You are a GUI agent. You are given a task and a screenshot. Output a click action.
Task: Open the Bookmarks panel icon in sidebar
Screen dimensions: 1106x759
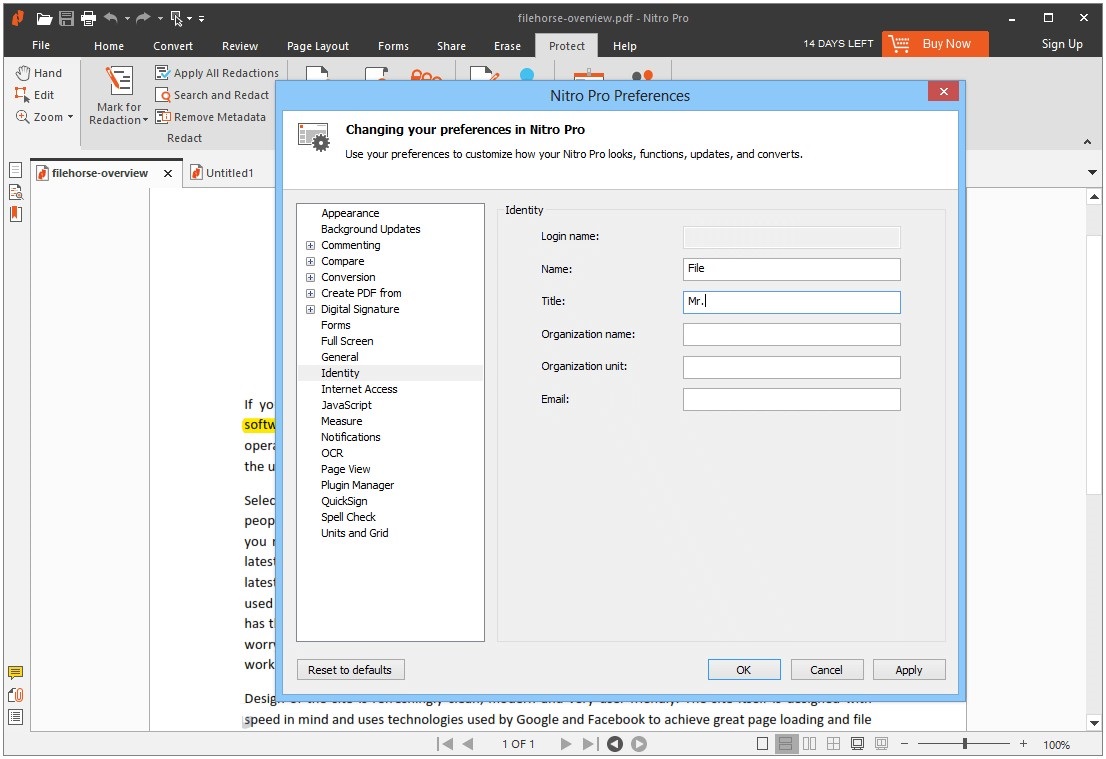click(x=16, y=214)
